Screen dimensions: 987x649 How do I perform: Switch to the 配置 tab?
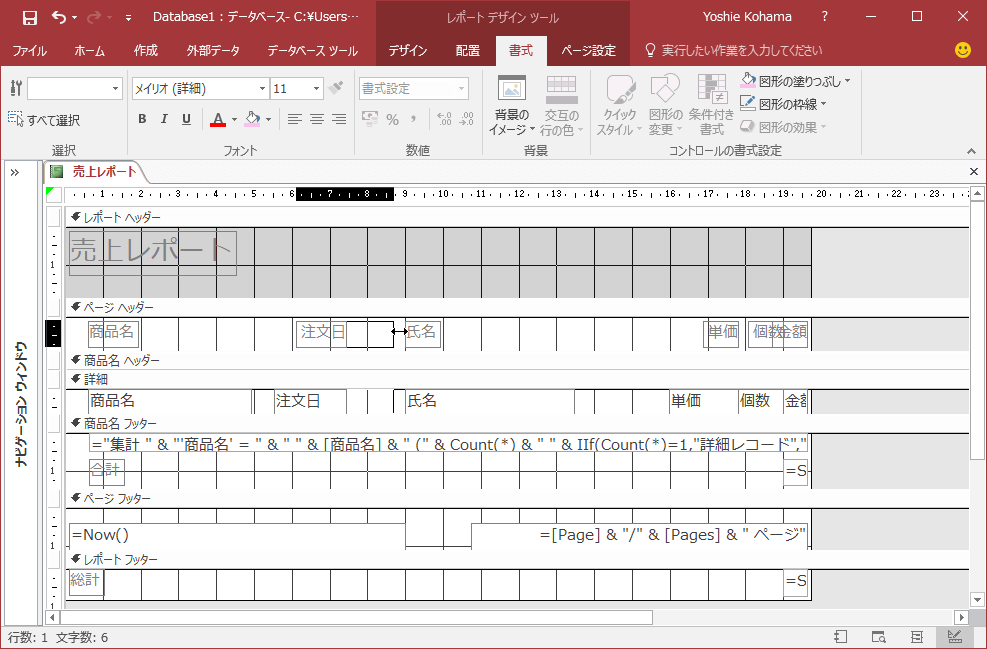click(x=468, y=51)
